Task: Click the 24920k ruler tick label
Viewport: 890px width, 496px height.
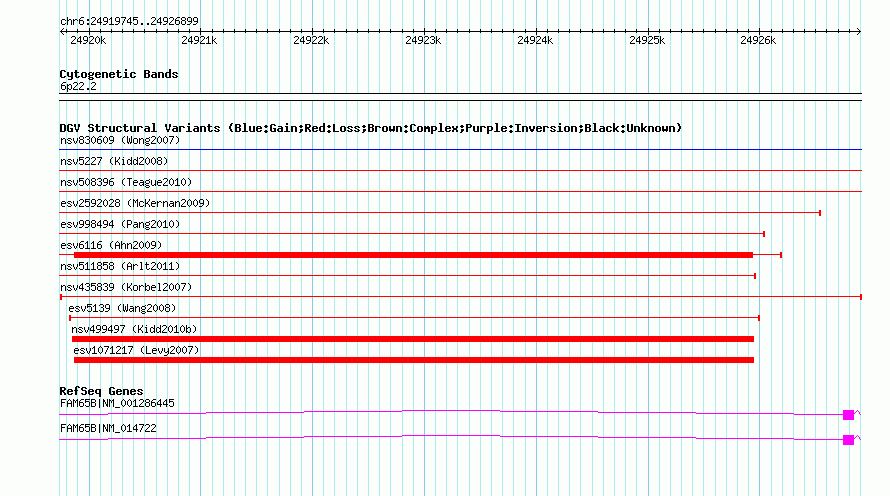Action: tap(88, 40)
